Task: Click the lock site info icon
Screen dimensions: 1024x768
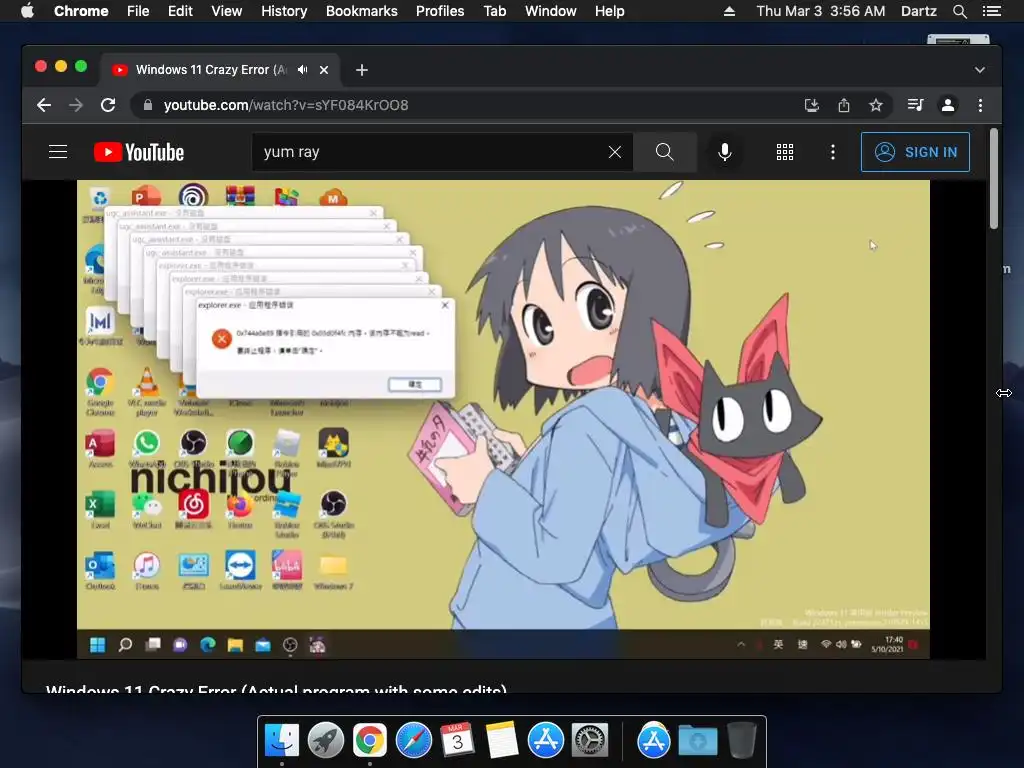Action: click(x=148, y=105)
